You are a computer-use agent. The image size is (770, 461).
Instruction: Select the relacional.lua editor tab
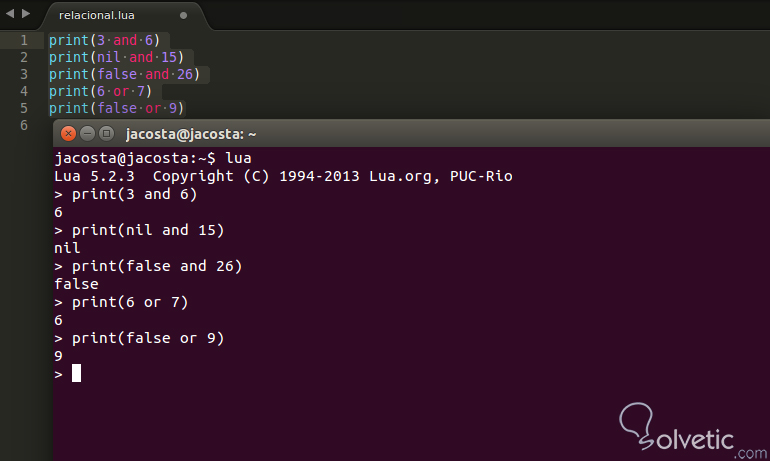tap(97, 16)
